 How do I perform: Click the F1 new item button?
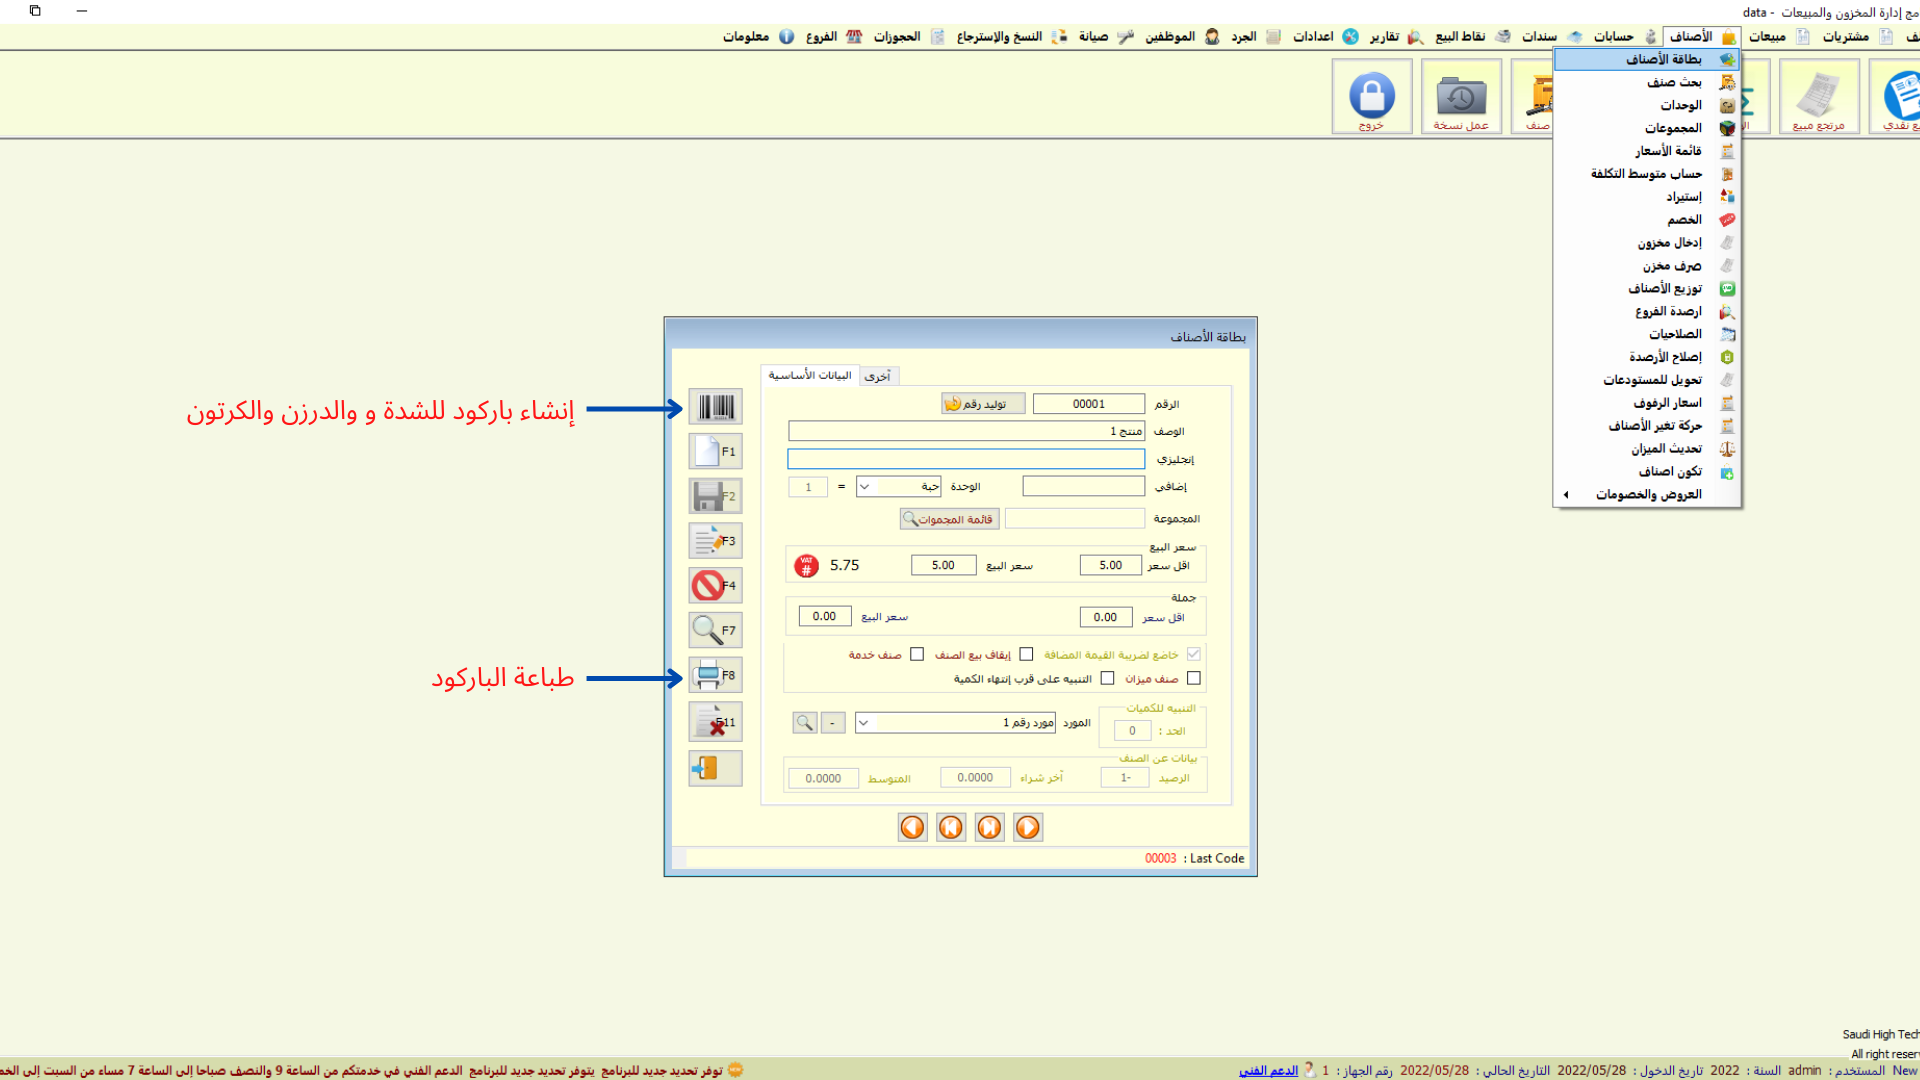pos(715,452)
